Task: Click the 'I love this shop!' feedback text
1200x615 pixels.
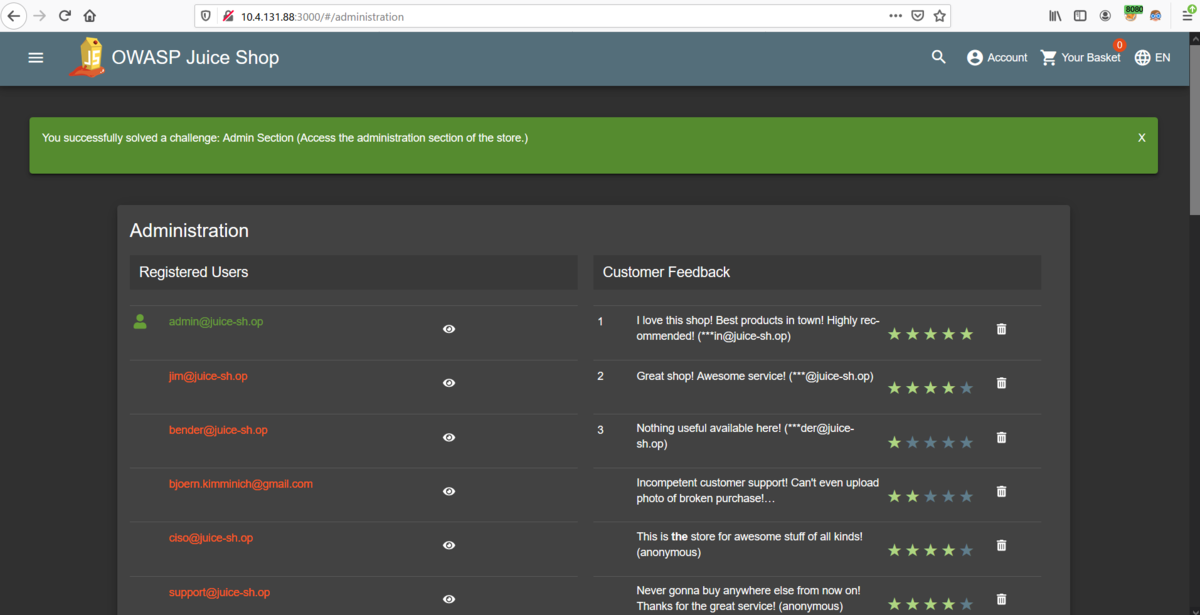Action: tap(758, 329)
